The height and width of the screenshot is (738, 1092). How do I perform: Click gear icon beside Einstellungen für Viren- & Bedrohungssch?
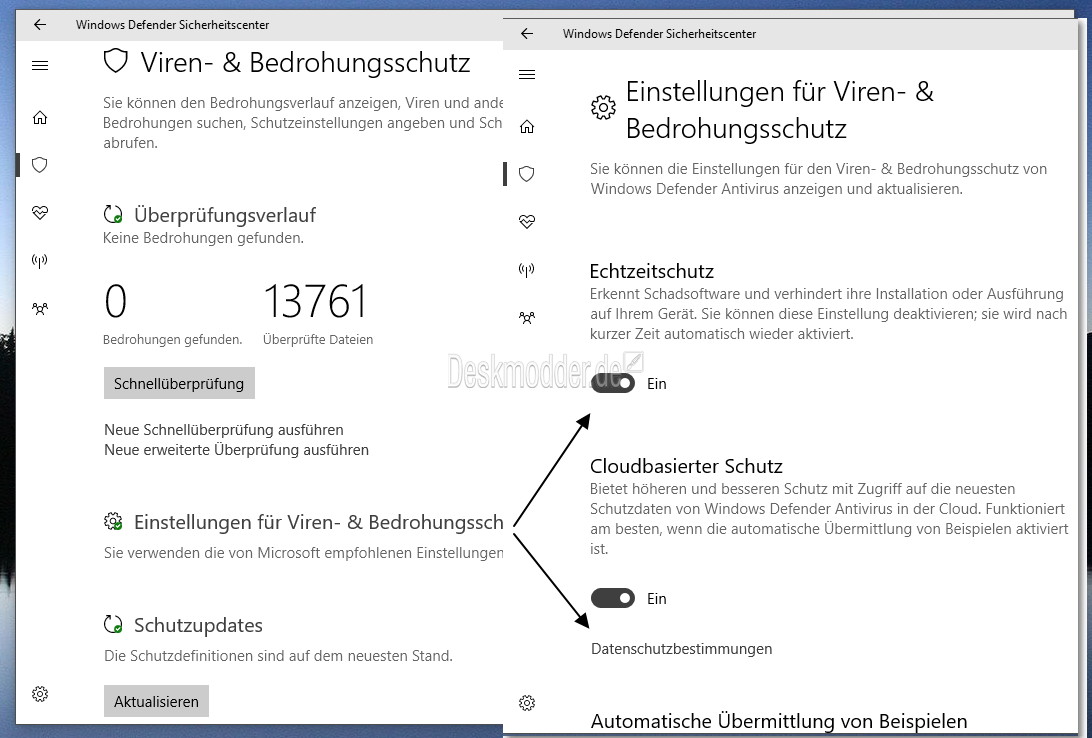pos(113,521)
